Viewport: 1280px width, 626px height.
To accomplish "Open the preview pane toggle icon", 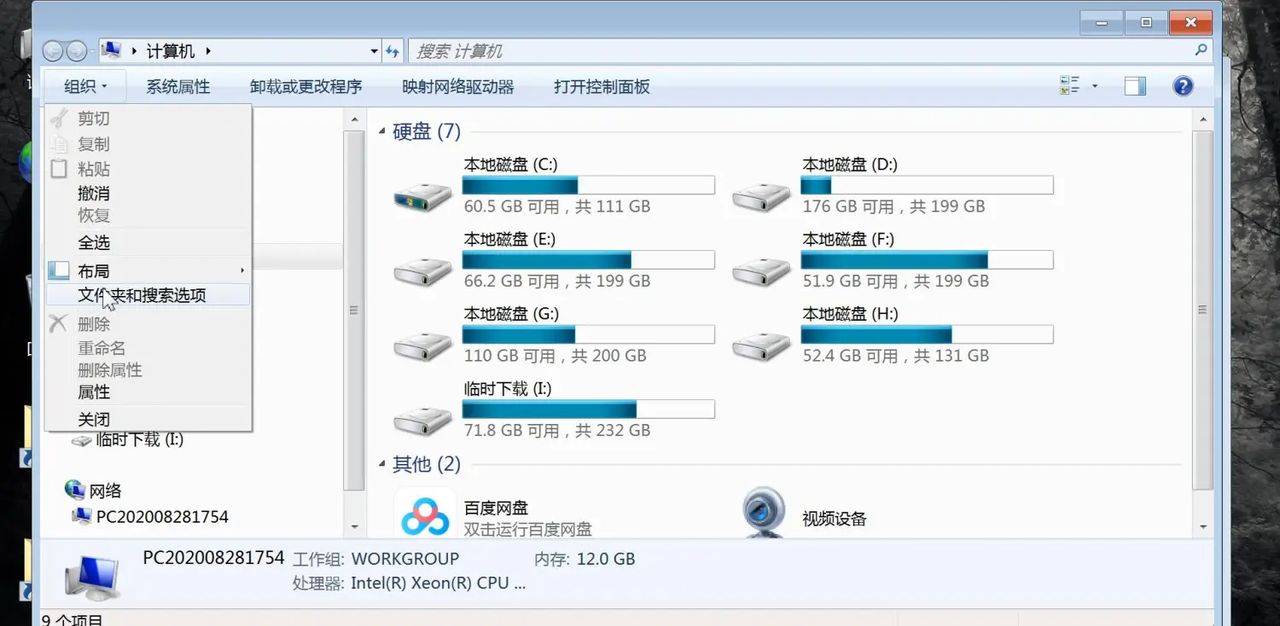I will click(1134, 86).
